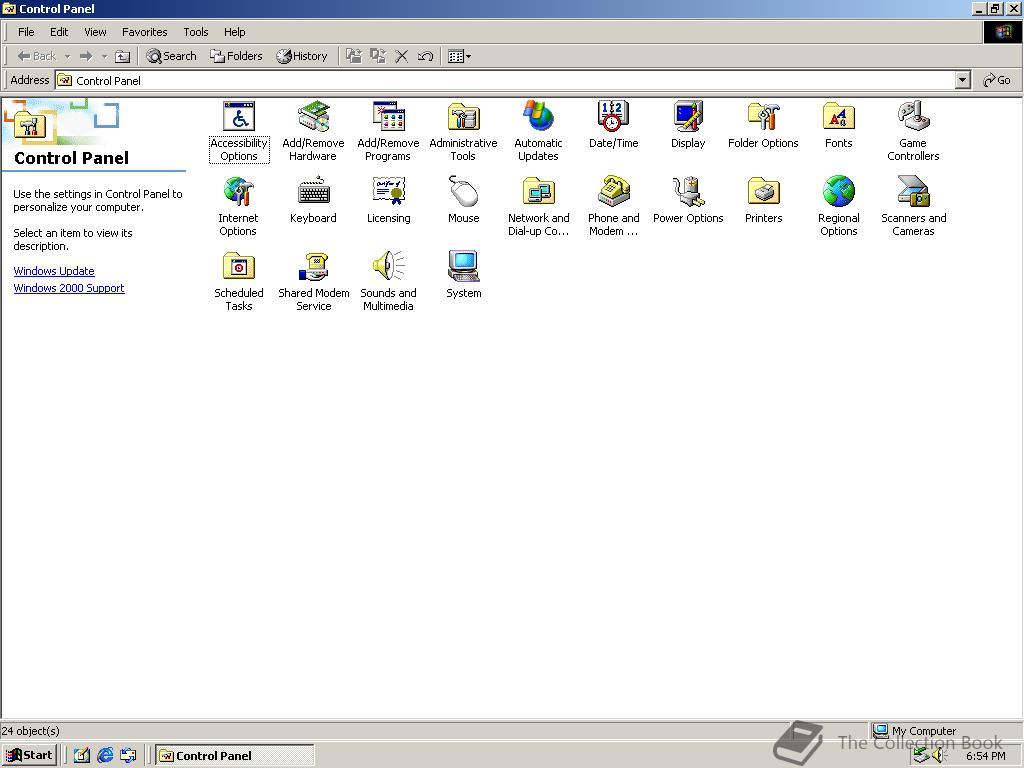Expand the Back history dropdown arrow
Viewport: 1024px width, 768px height.
tap(67, 56)
